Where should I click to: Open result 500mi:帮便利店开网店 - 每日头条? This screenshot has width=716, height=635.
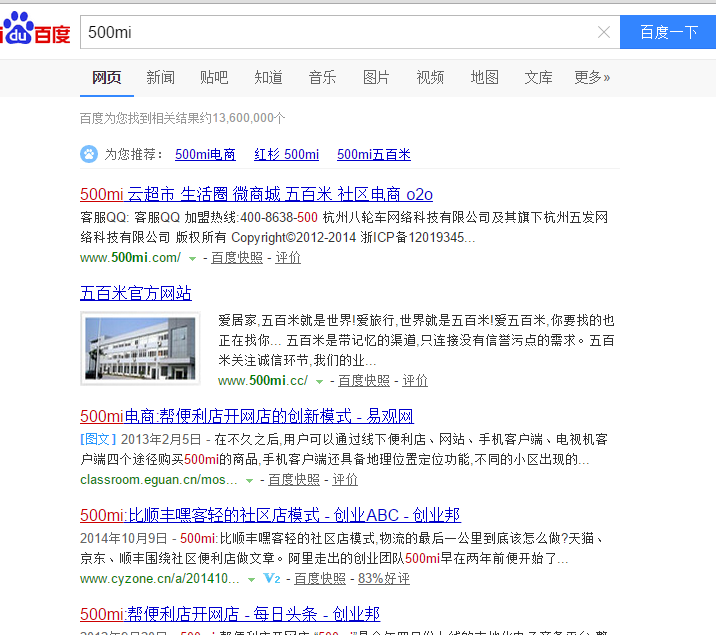230,614
